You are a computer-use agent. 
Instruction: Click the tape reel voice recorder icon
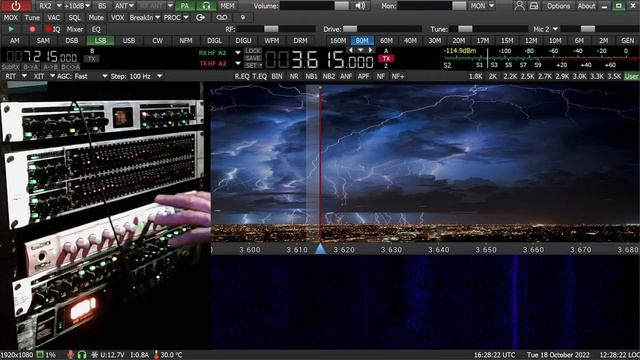pos(221,18)
